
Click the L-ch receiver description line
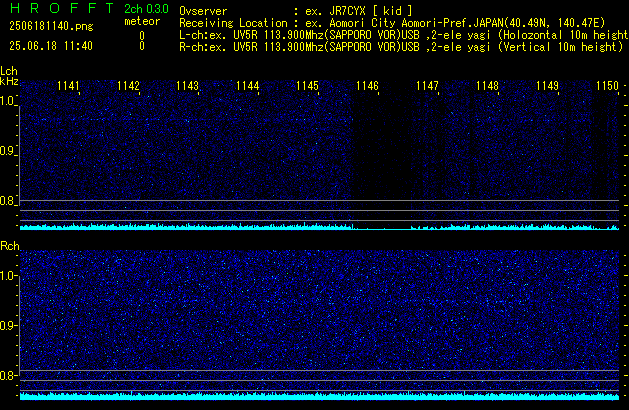tap(404, 35)
